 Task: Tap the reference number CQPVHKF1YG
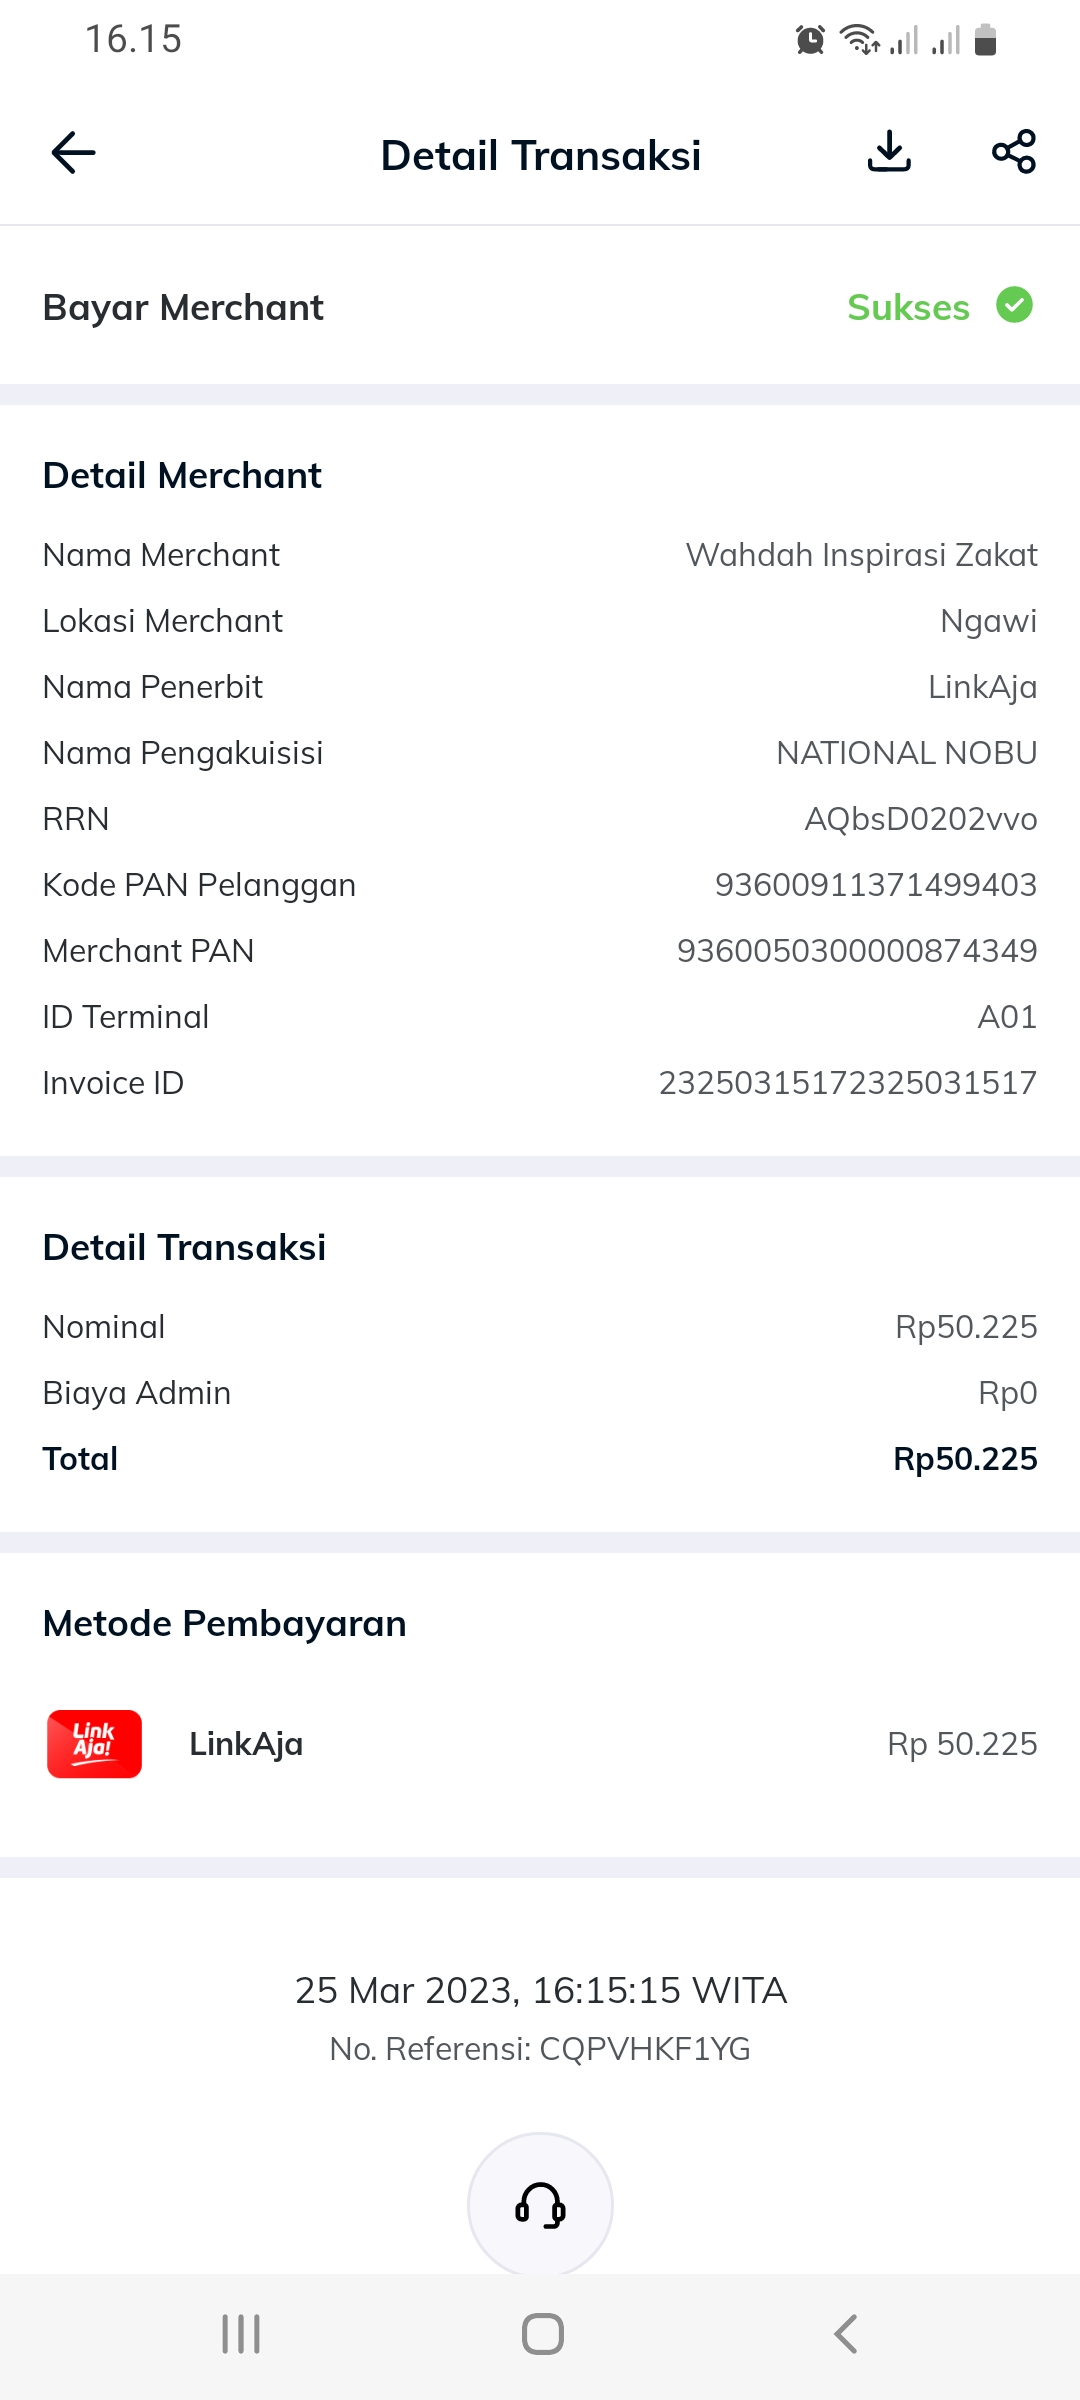click(x=644, y=2049)
